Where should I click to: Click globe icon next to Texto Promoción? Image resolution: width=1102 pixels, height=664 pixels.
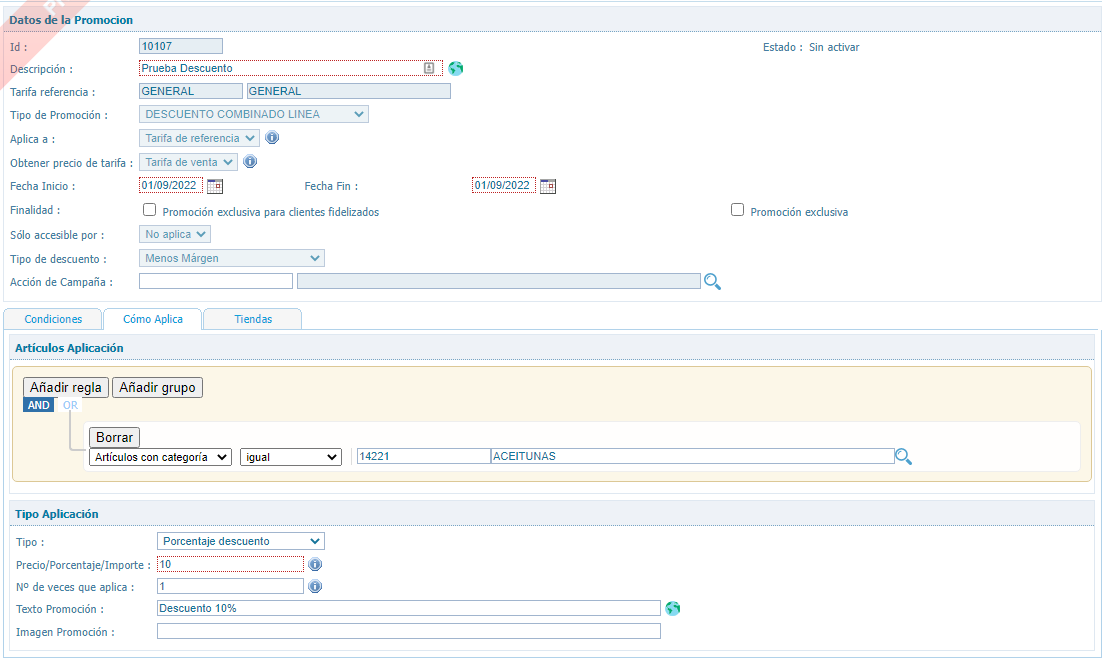click(672, 608)
